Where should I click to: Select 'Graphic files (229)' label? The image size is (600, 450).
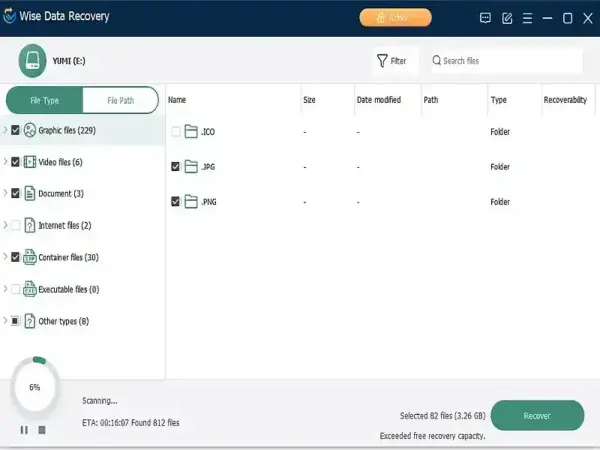click(67, 130)
